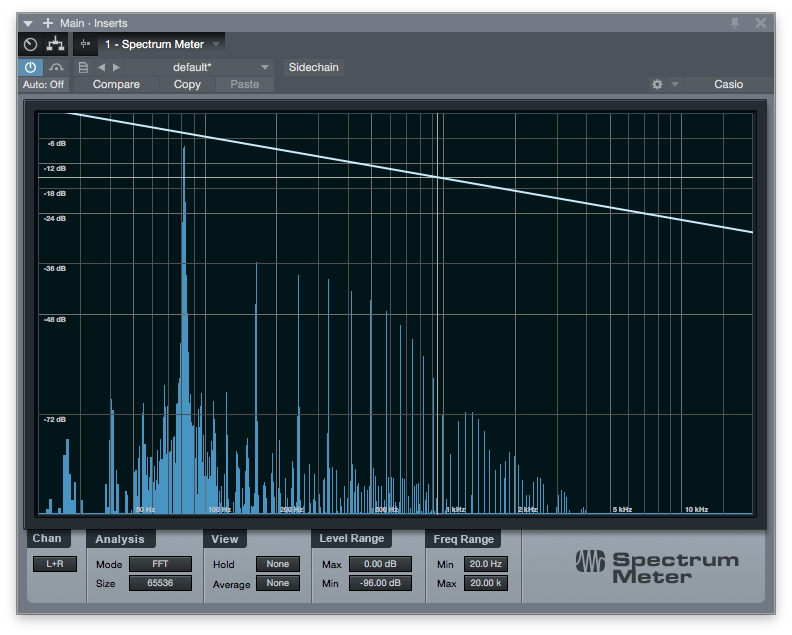
Task: Go to the previous preset arrow
Action: tap(101, 67)
